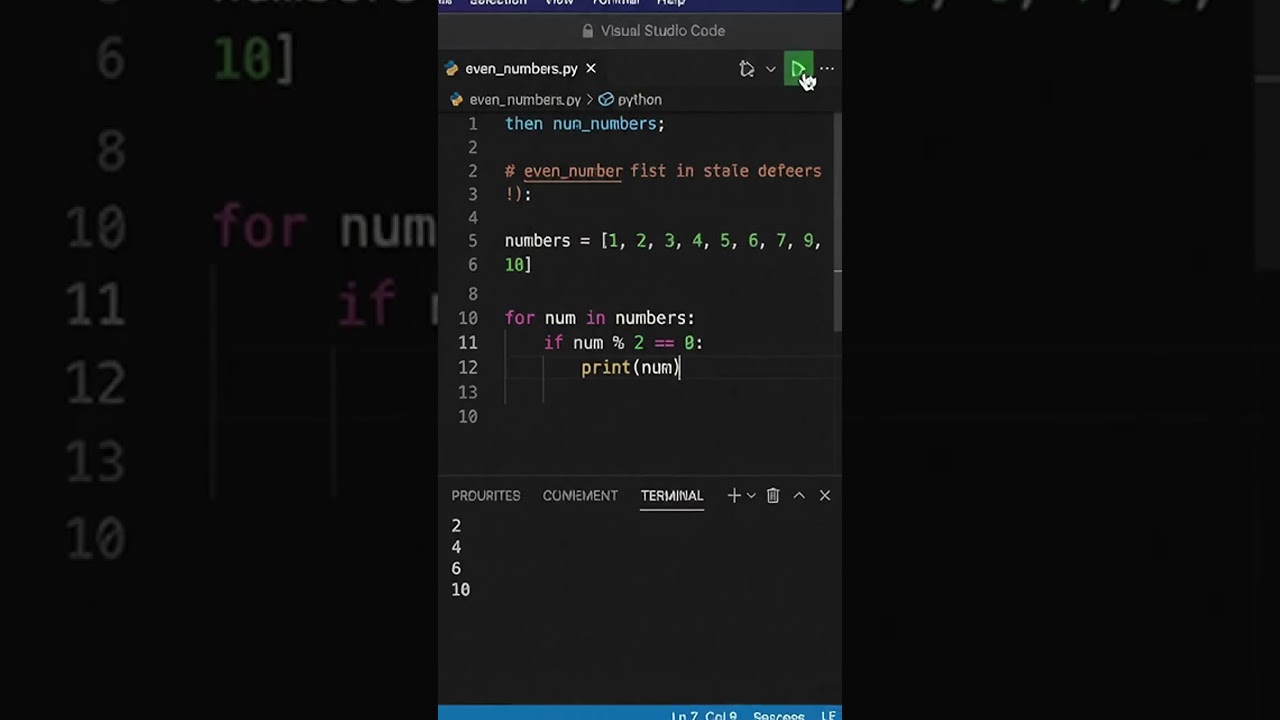Viewport: 1280px width, 720px height.
Task: Select the even_numbers.py editor tab
Action: [x=521, y=68]
